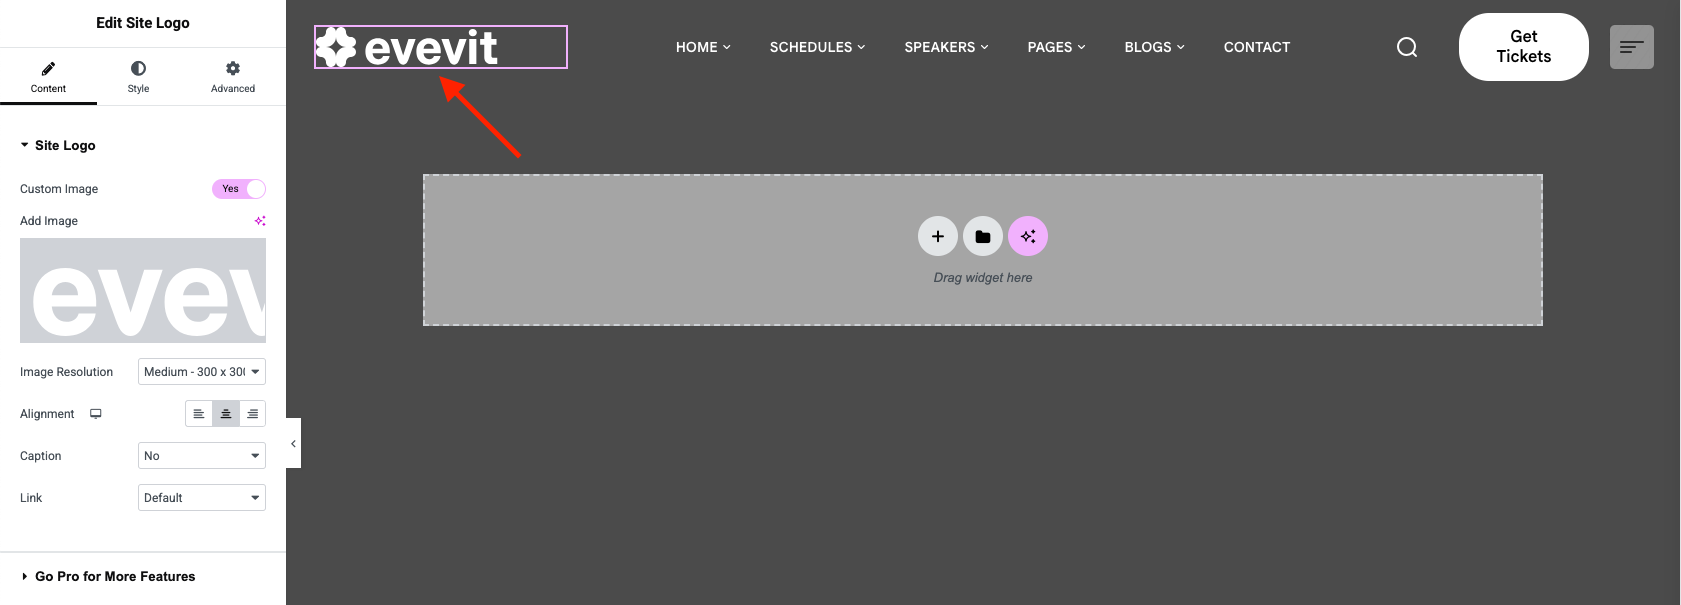Click the search magnifier icon in header
1681x605 pixels.
[x=1406, y=47]
